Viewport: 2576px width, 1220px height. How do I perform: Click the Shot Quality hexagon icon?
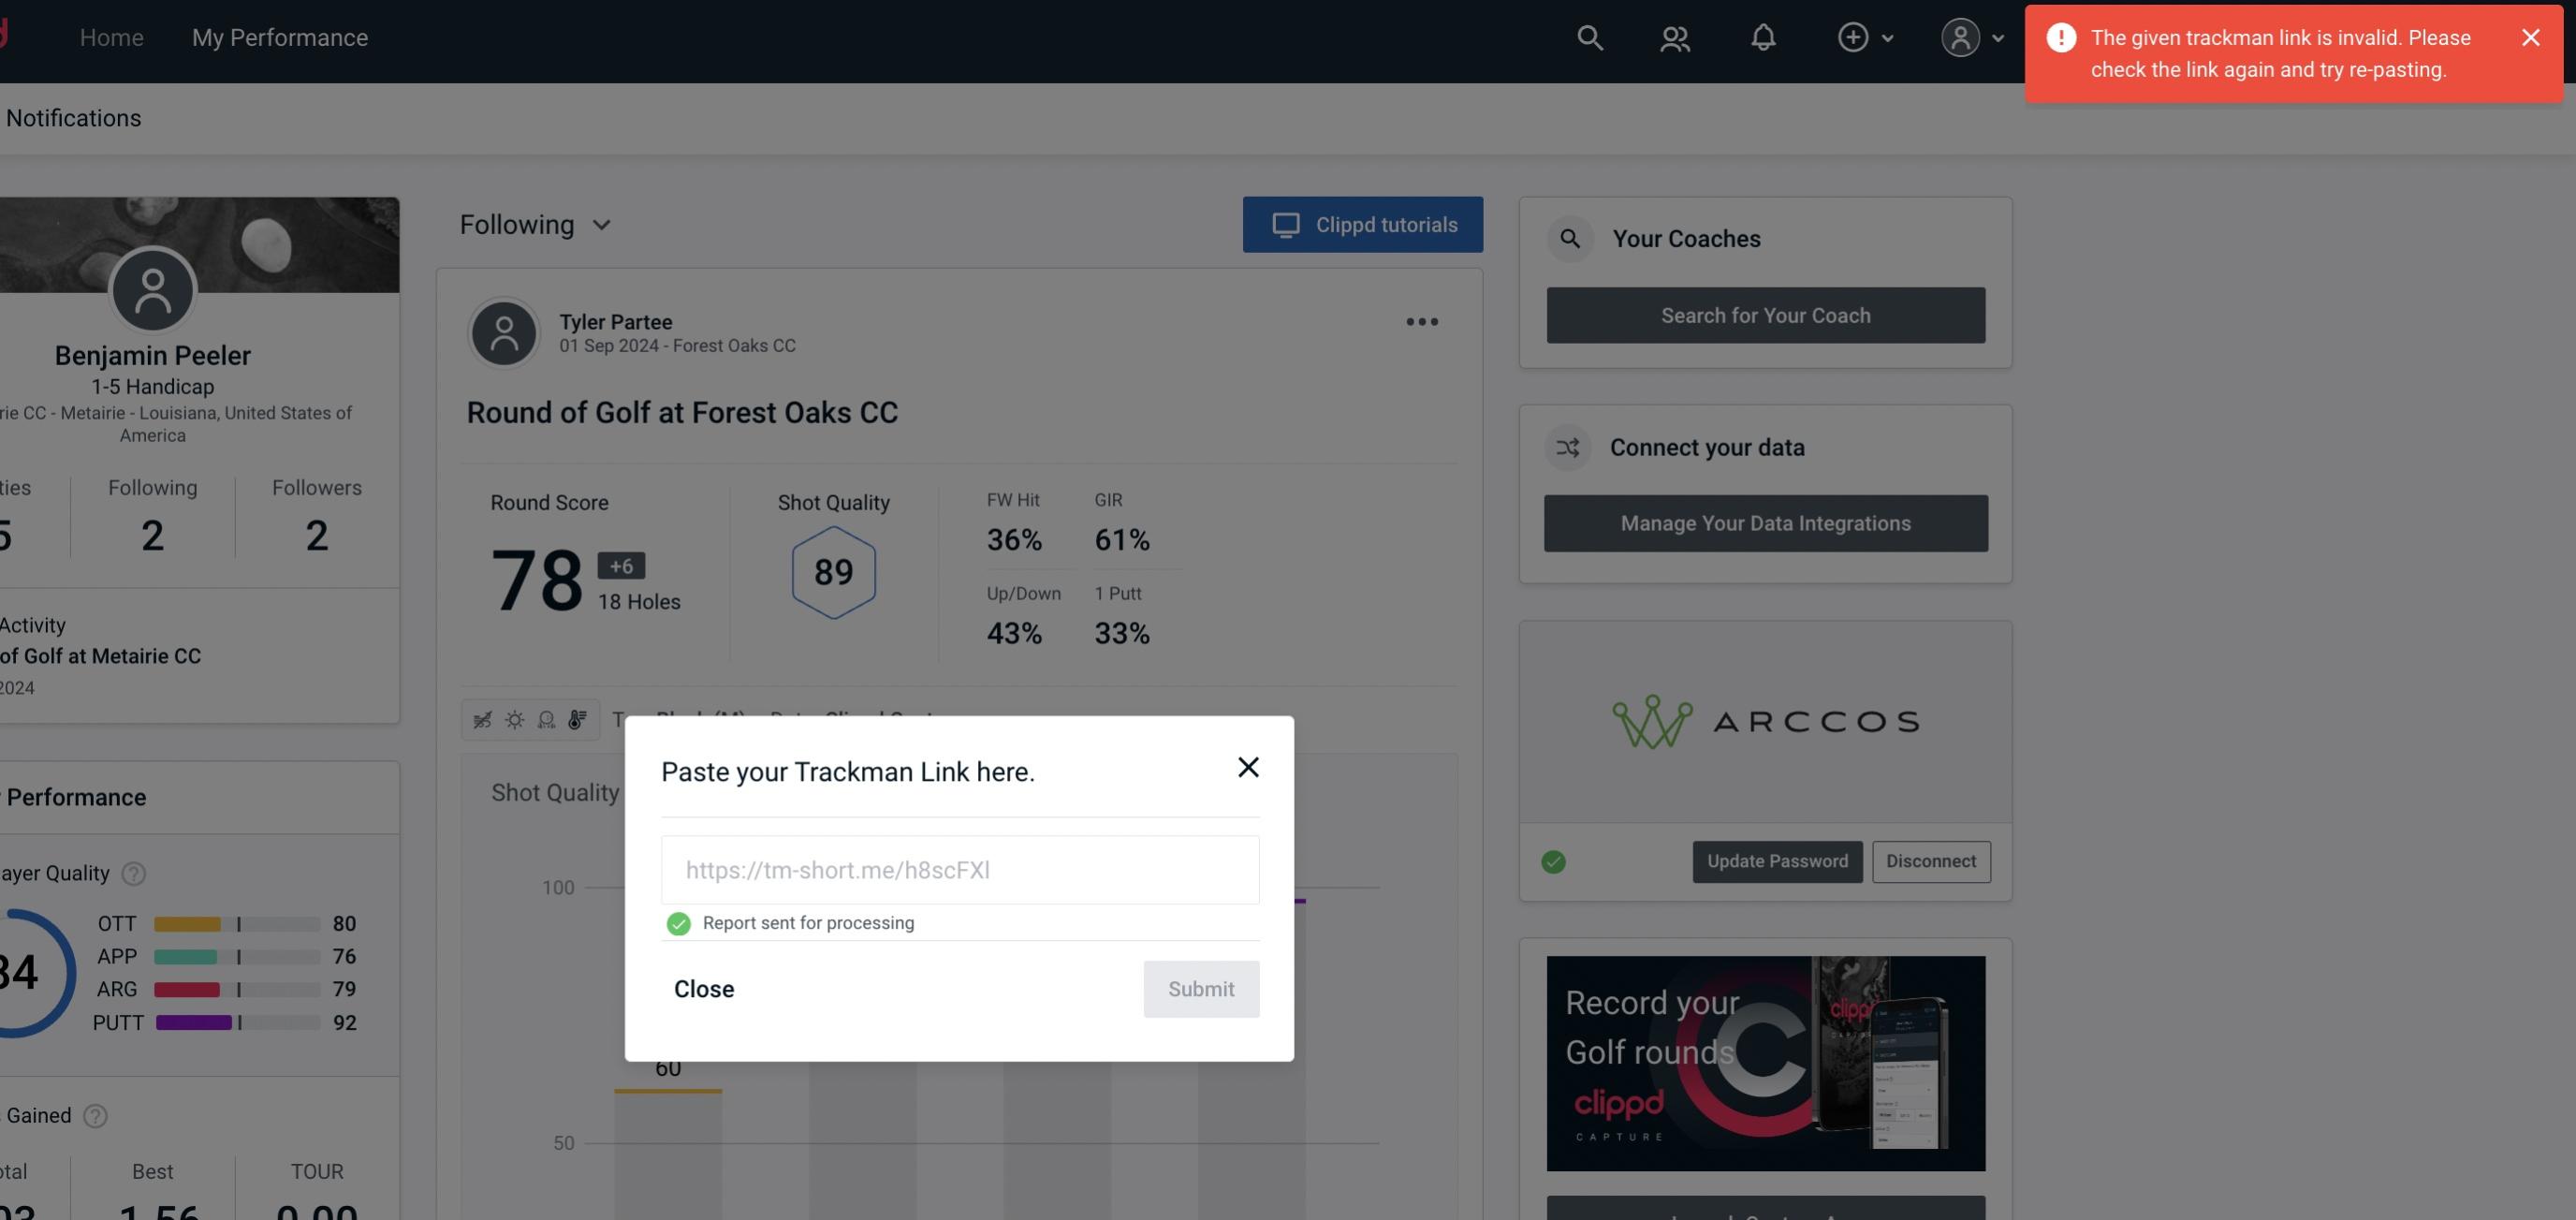click(x=833, y=572)
